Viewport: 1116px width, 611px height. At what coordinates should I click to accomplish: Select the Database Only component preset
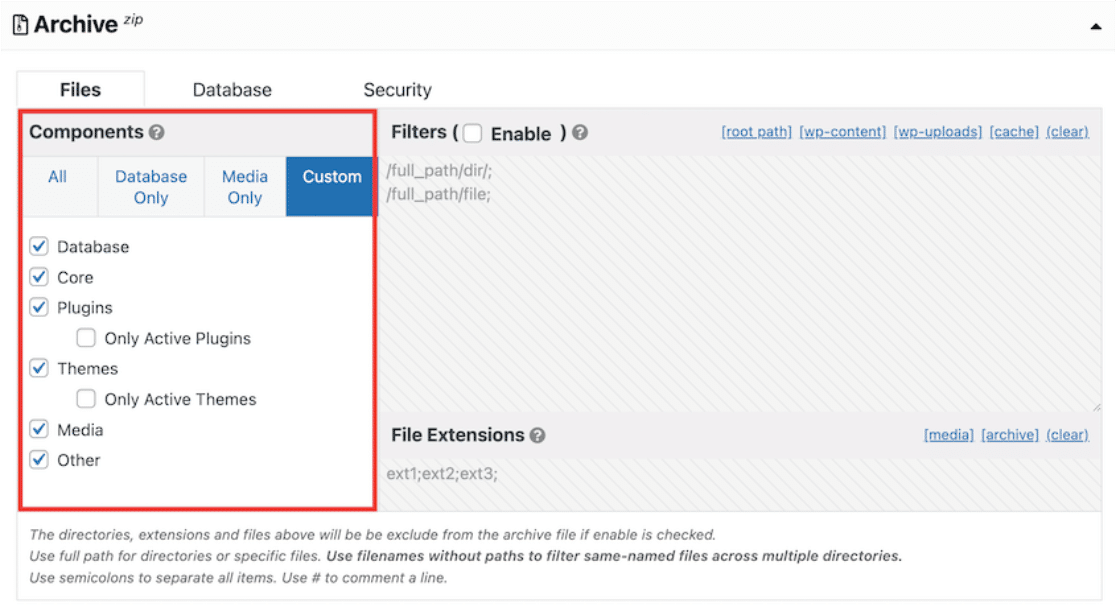click(151, 187)
